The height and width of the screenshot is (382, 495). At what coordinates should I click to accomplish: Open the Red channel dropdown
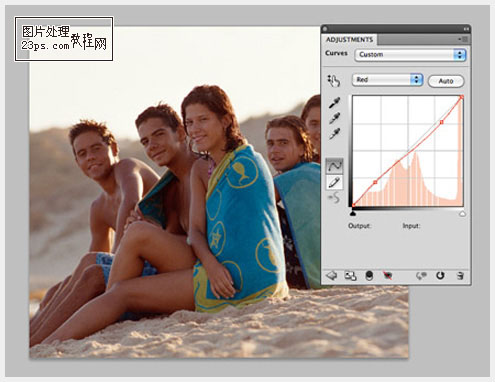coord(387,80)
